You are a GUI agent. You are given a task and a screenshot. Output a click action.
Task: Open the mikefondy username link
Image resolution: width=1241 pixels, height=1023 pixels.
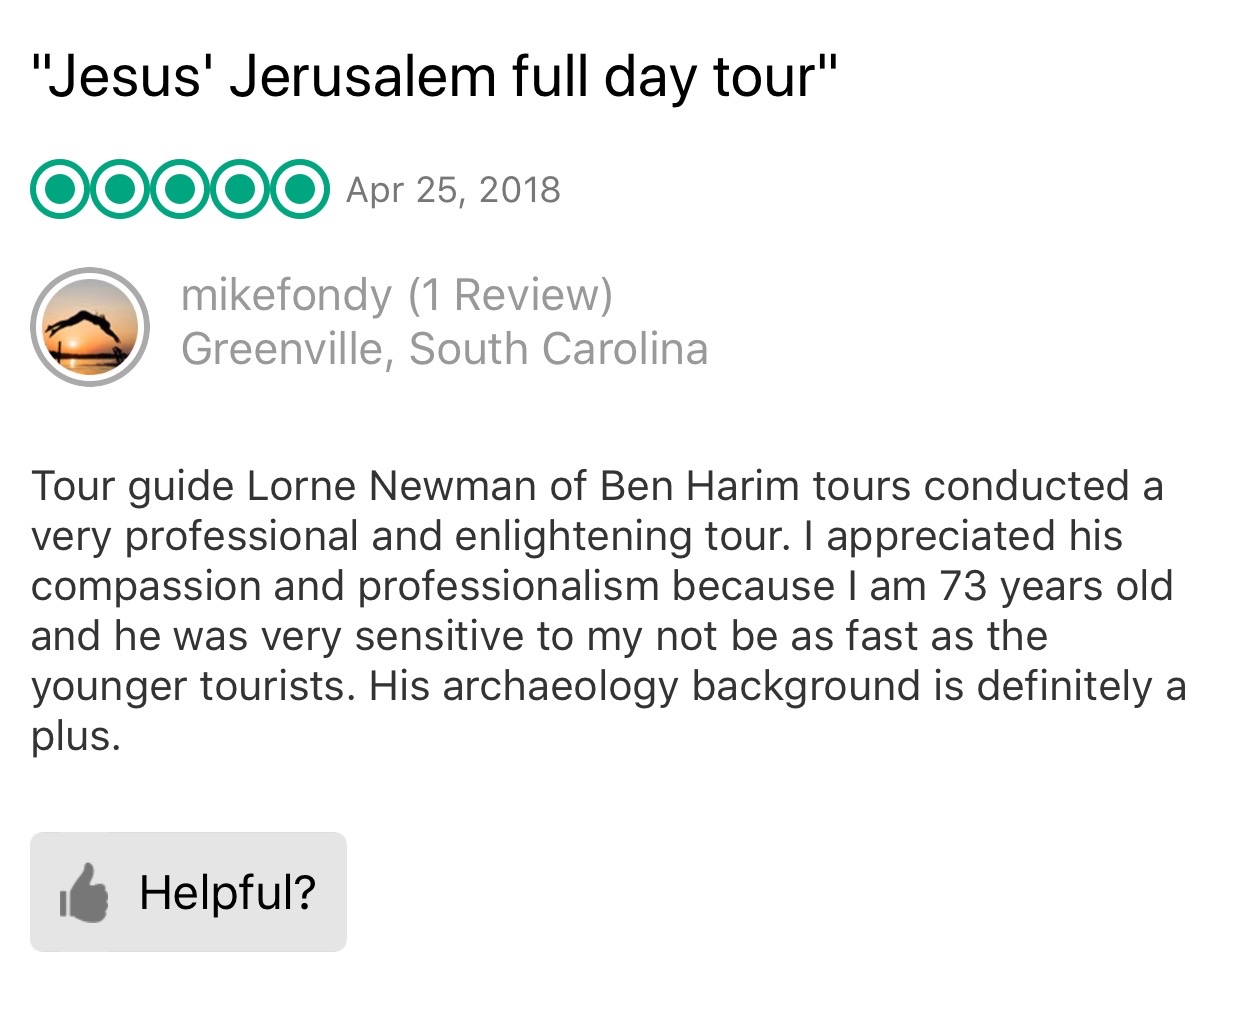[286, 295]
